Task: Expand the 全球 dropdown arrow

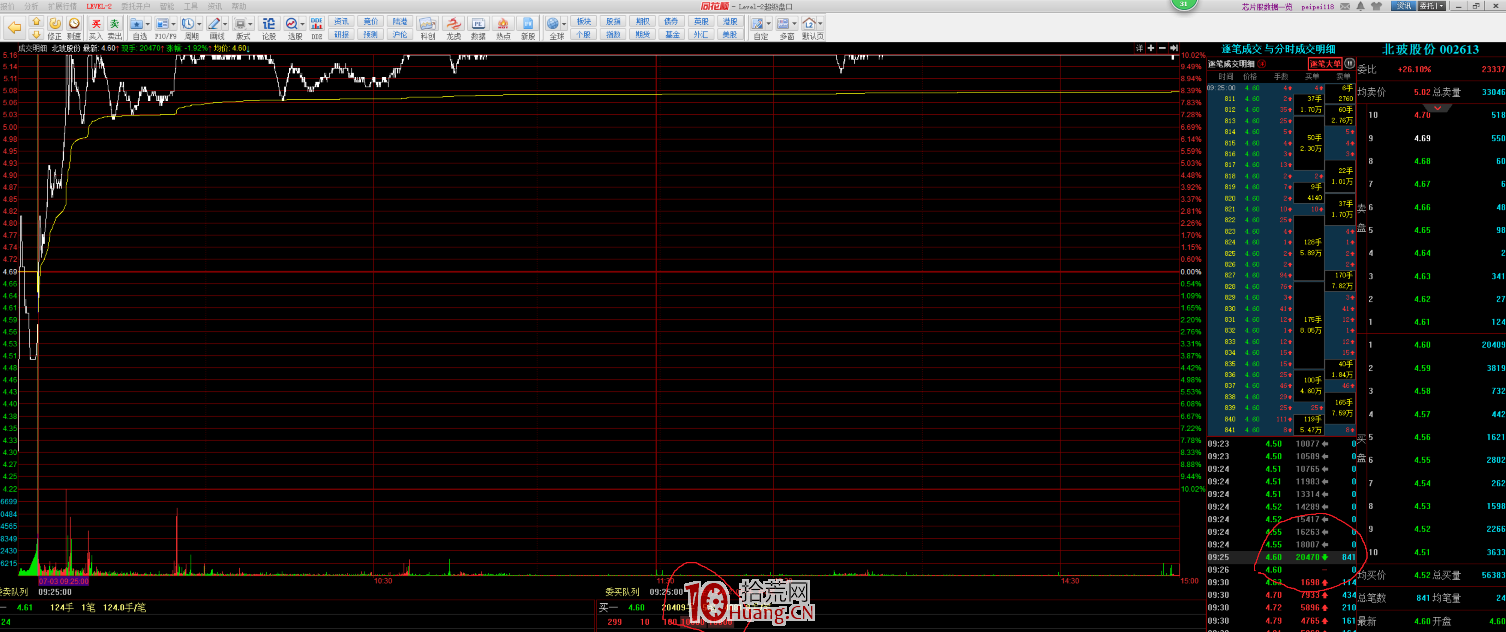Action: pos(564,24)
